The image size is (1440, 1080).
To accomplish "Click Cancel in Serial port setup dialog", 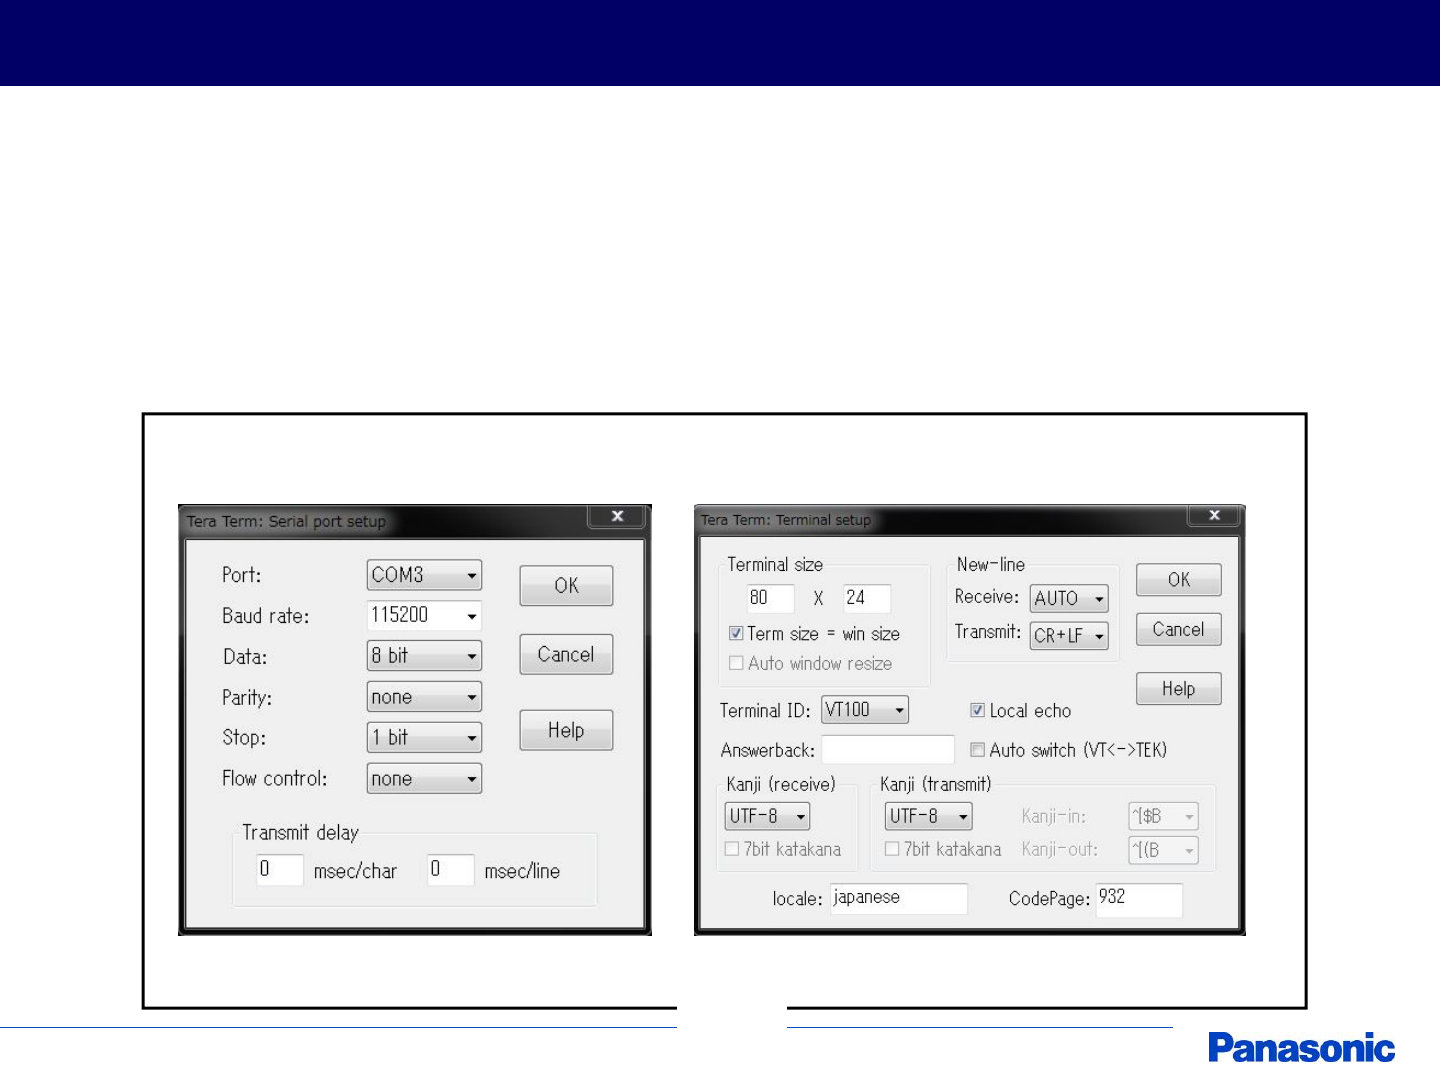I will coord(566,655).
